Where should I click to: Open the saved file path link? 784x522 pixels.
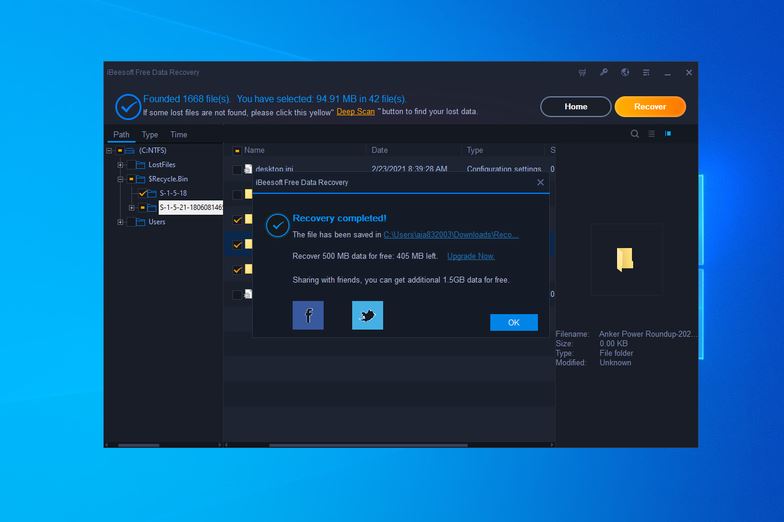[451, 234]
